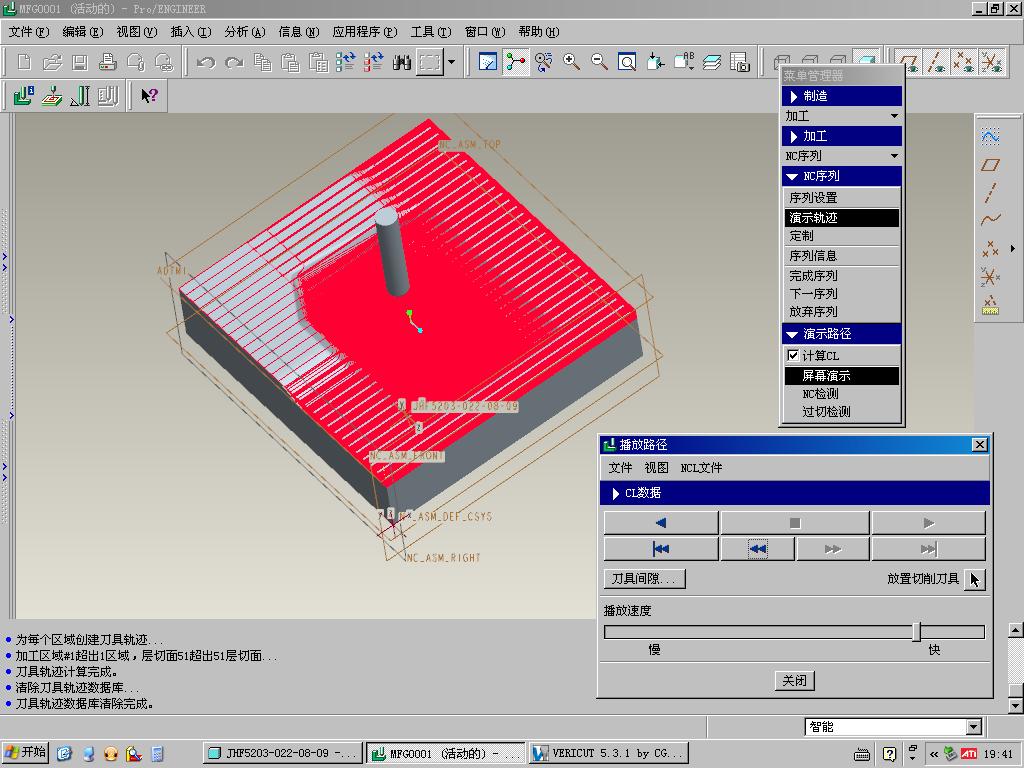The width and height of the screenshot is (1024, 768).
Task: Expand the datum point flyout arrow
Action: 1013,248
